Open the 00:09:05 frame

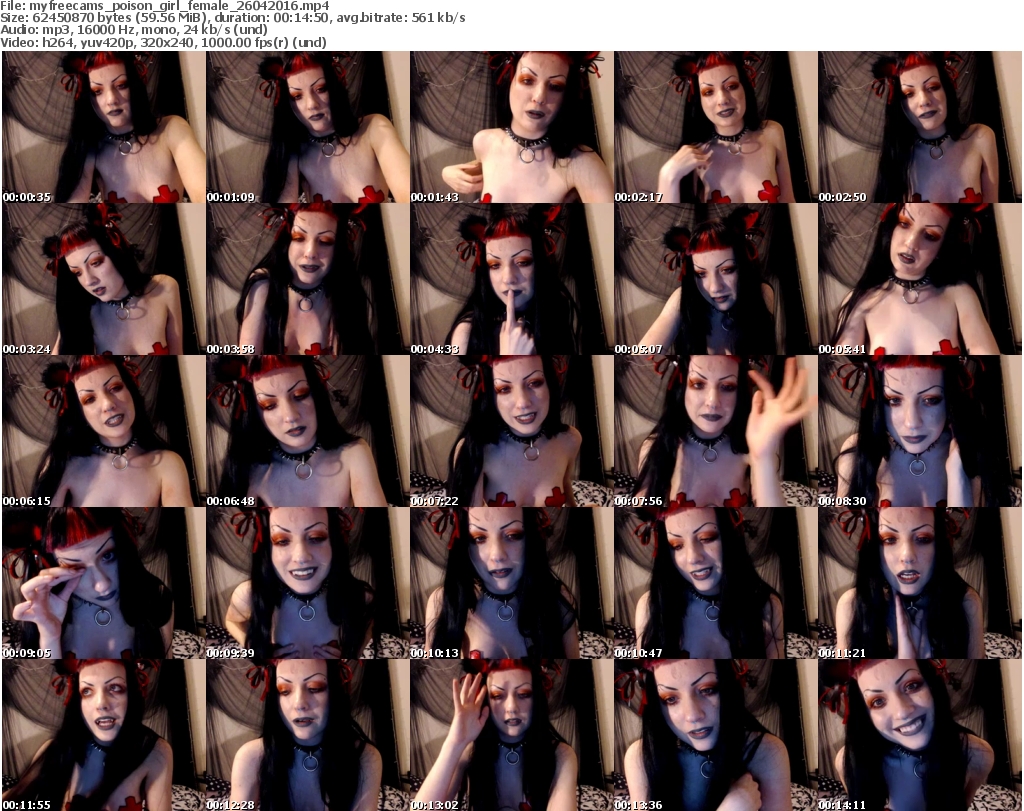(104, 583)
